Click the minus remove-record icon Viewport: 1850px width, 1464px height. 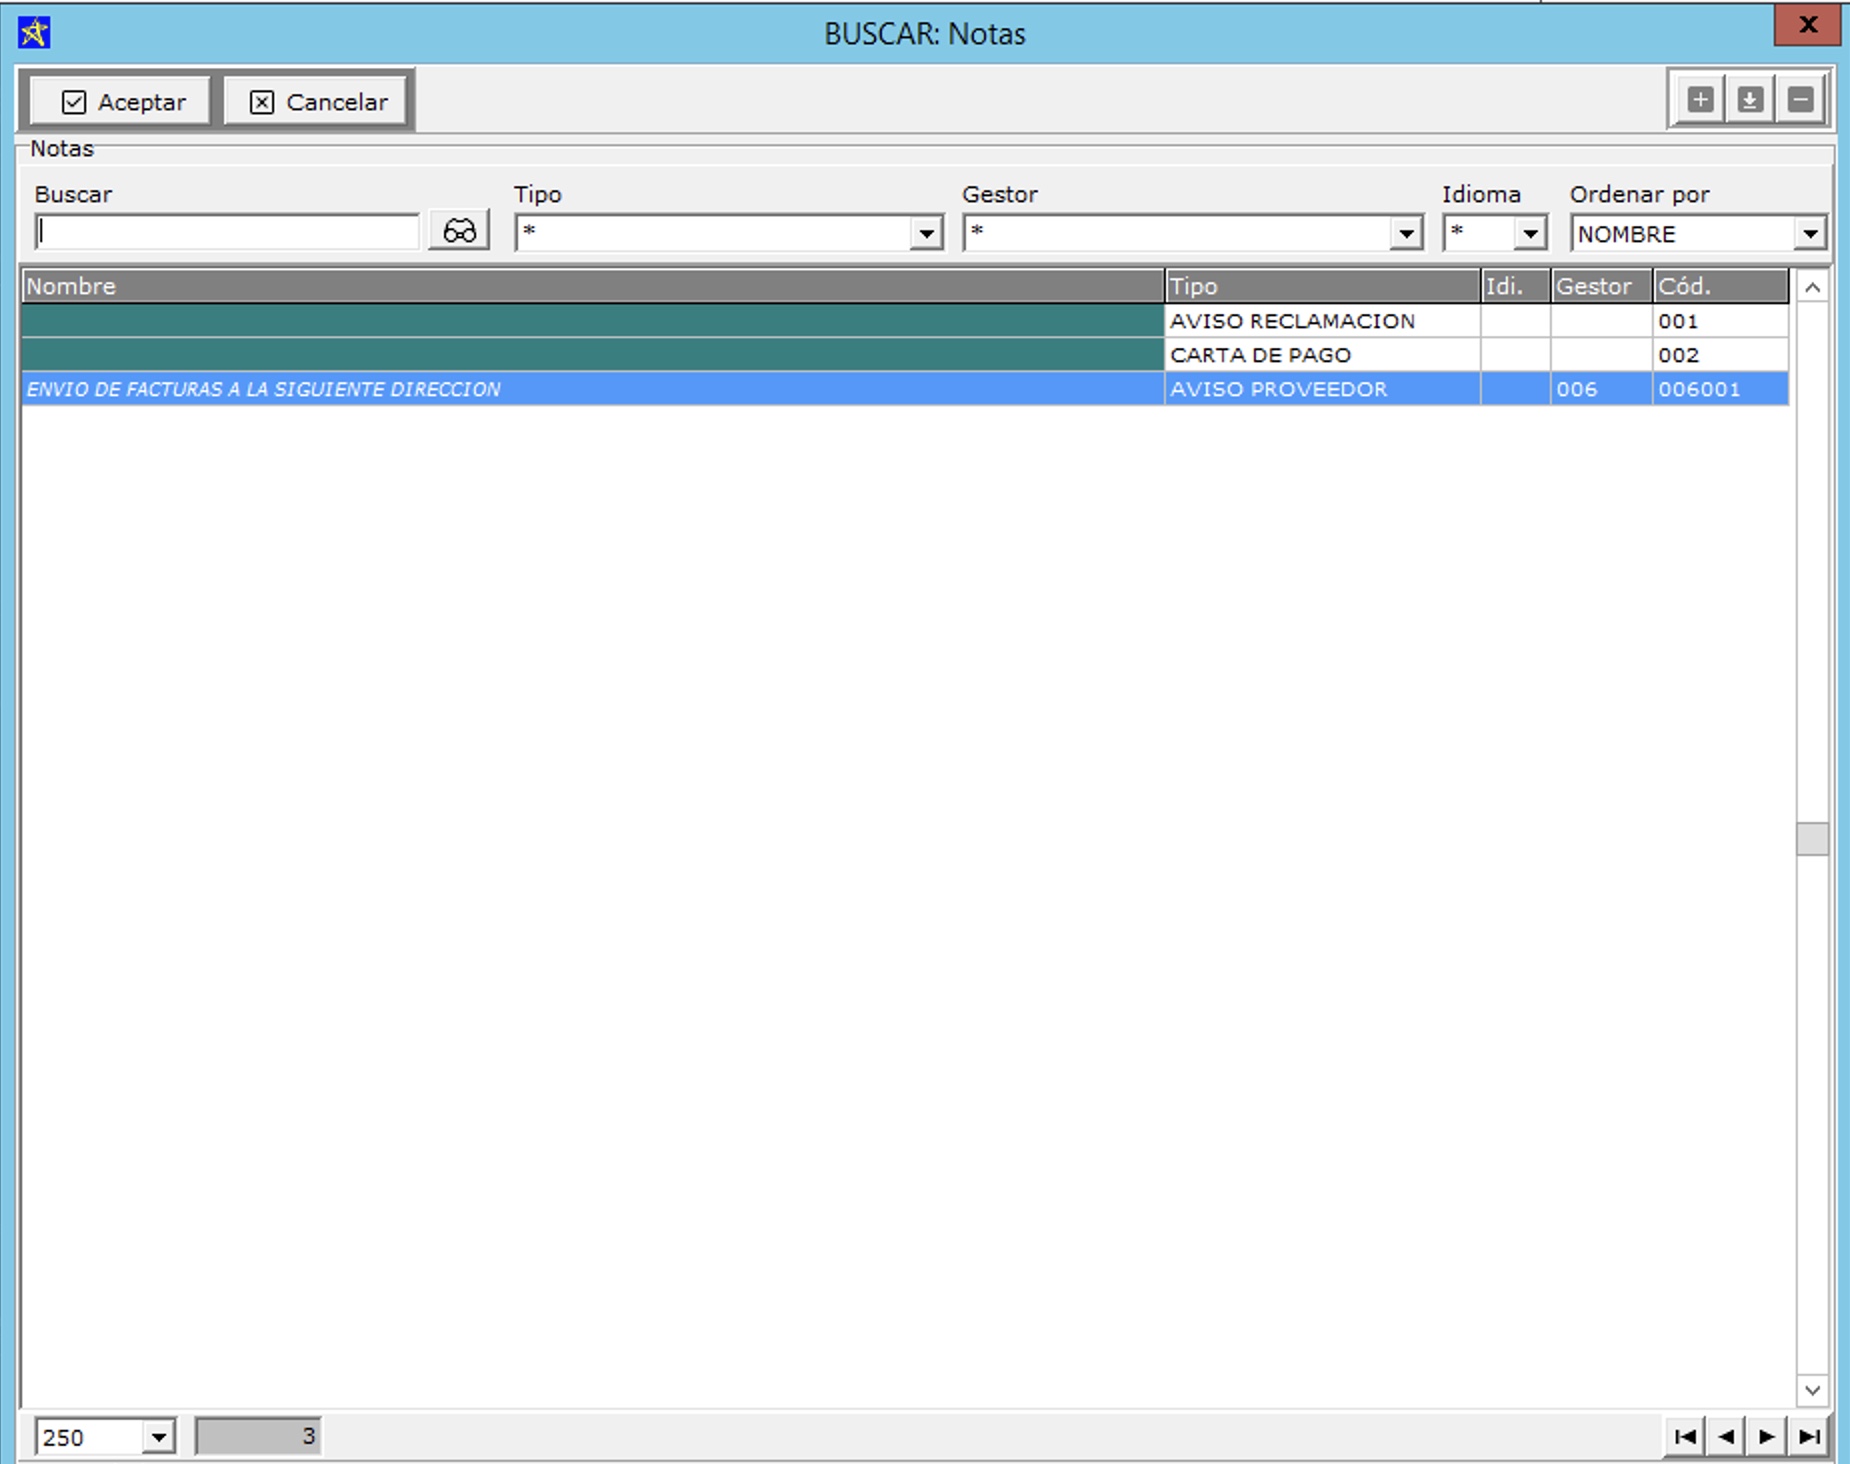[1801, 100]
